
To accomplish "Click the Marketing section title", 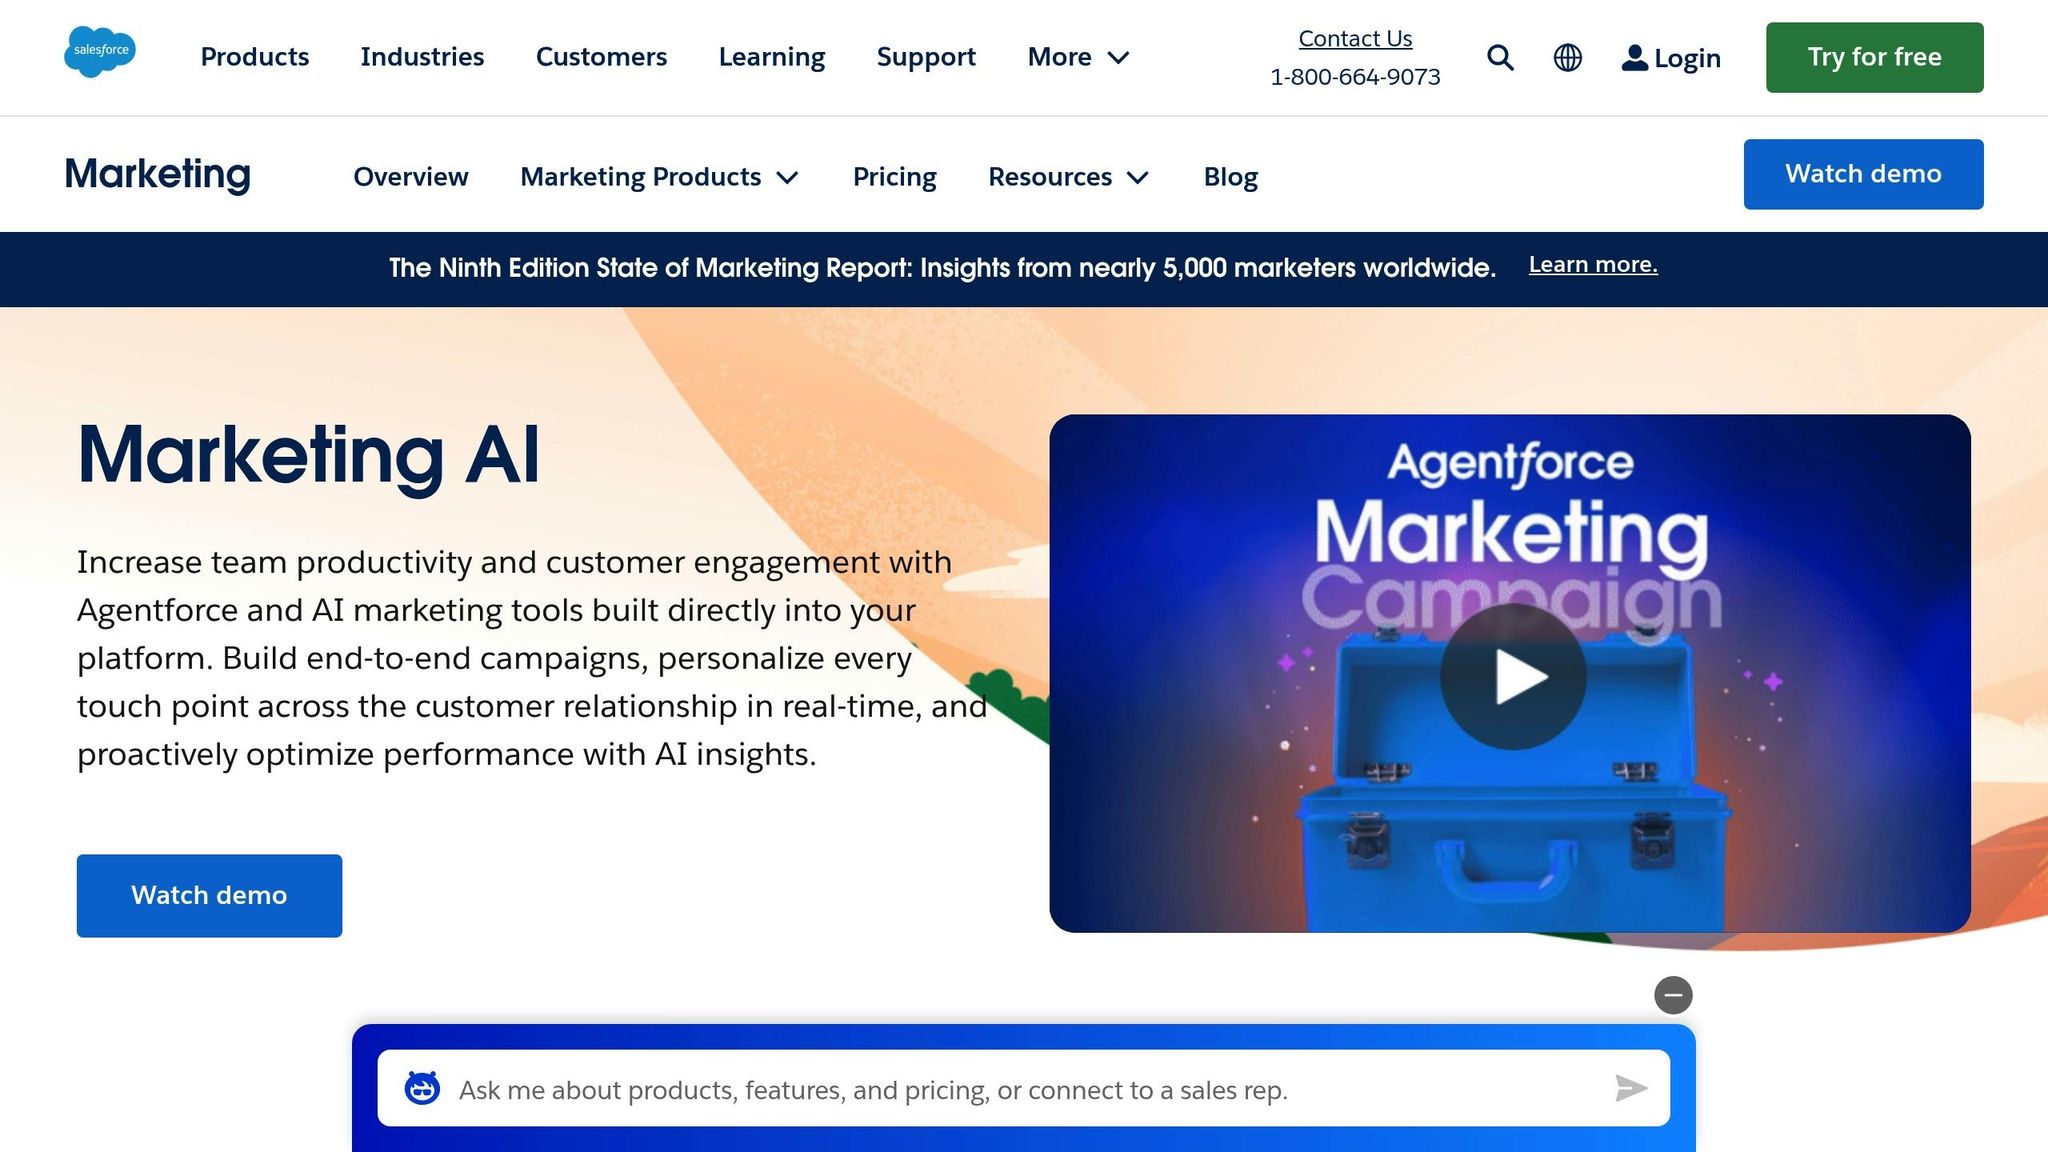I will coord(158,174).
